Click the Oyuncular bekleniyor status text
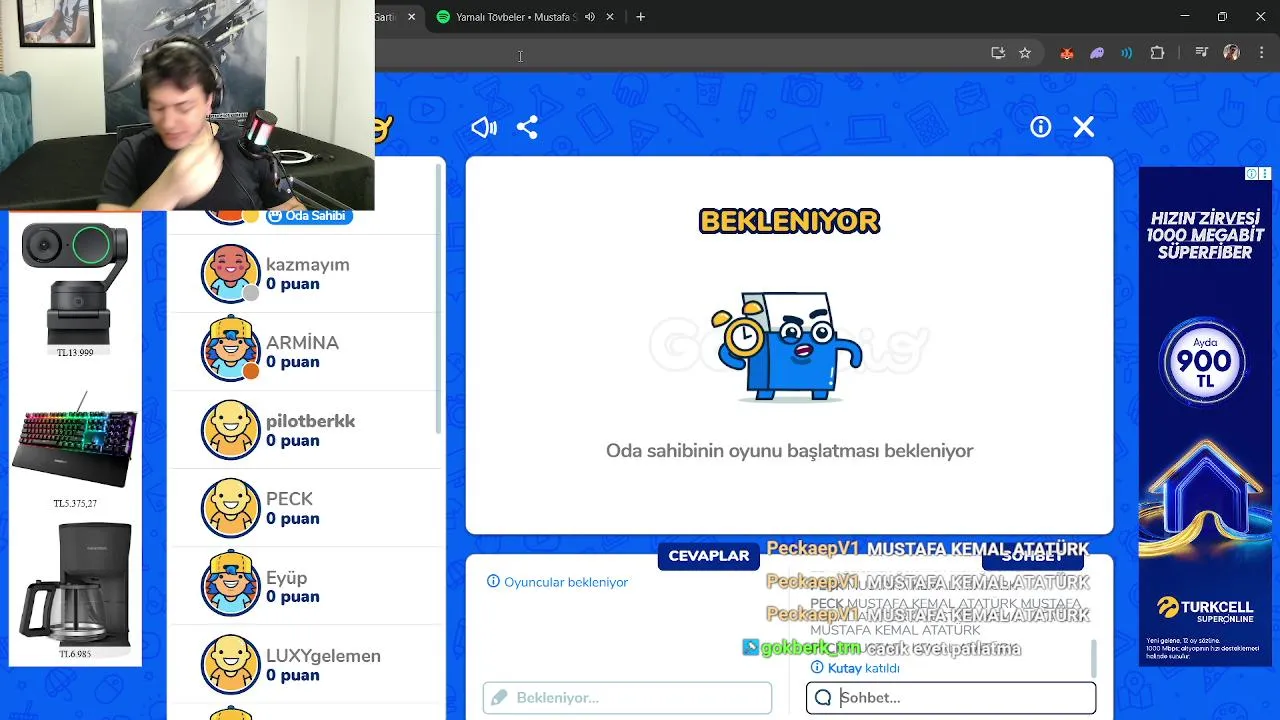 tap(566, 582)
